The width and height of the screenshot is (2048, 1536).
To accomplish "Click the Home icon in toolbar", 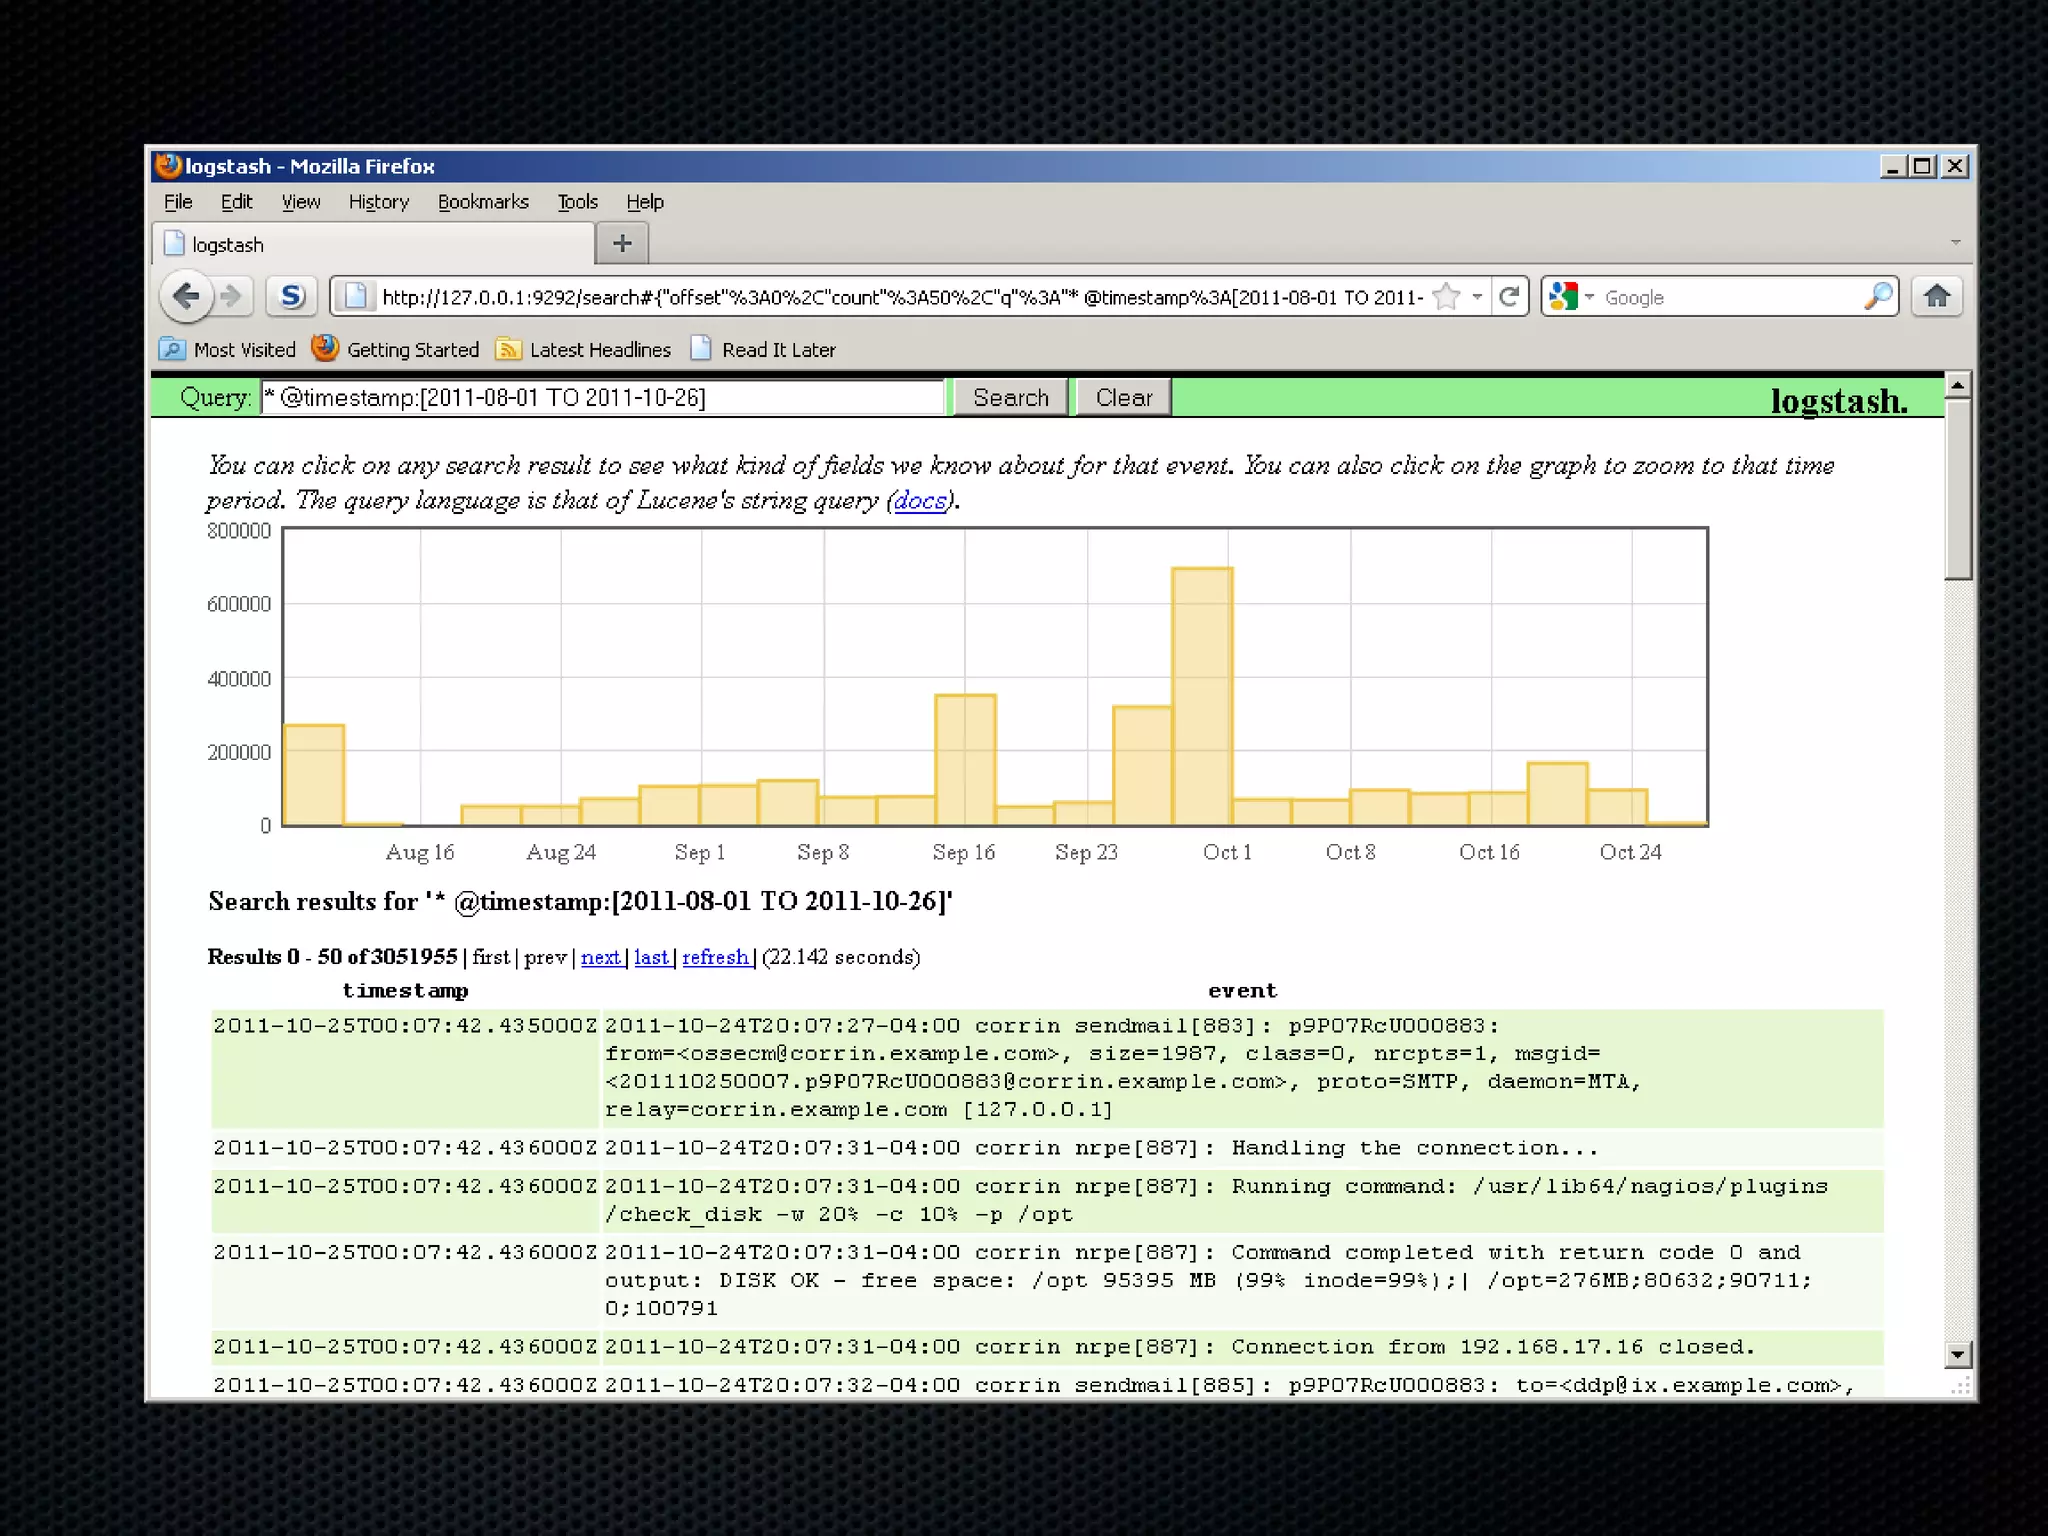I will point(1936,297).
